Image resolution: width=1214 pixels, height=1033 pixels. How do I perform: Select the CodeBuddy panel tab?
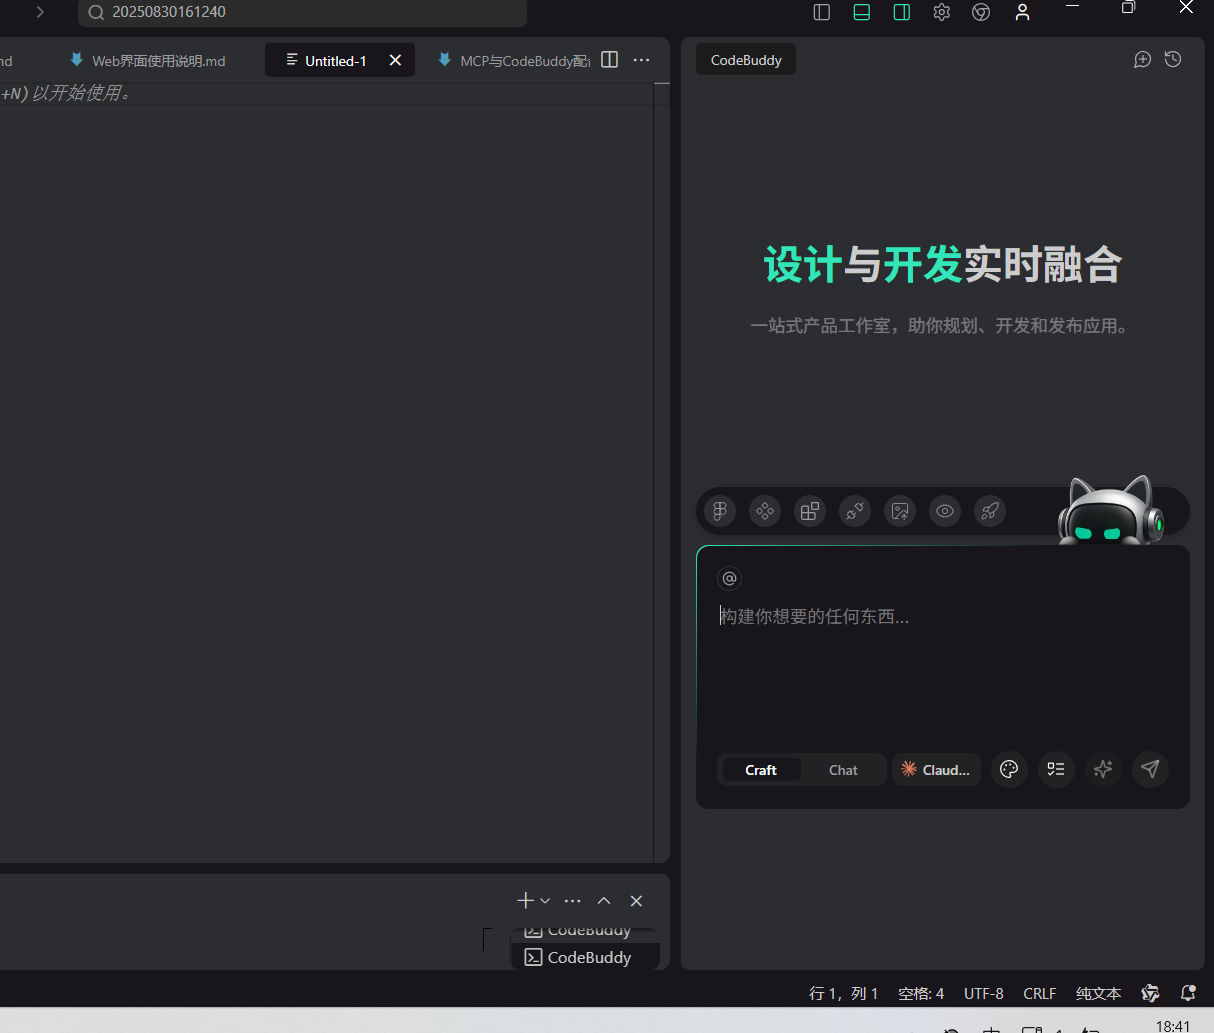(x=746, y=60)
